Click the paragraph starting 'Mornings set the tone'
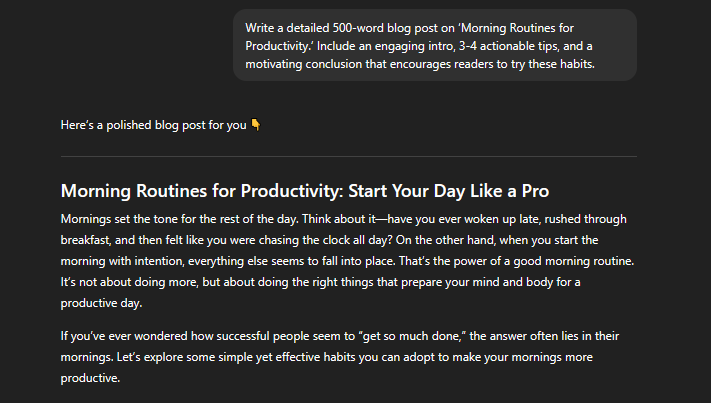711x403 pixels. pyautogui.click(x=347, y=261)
